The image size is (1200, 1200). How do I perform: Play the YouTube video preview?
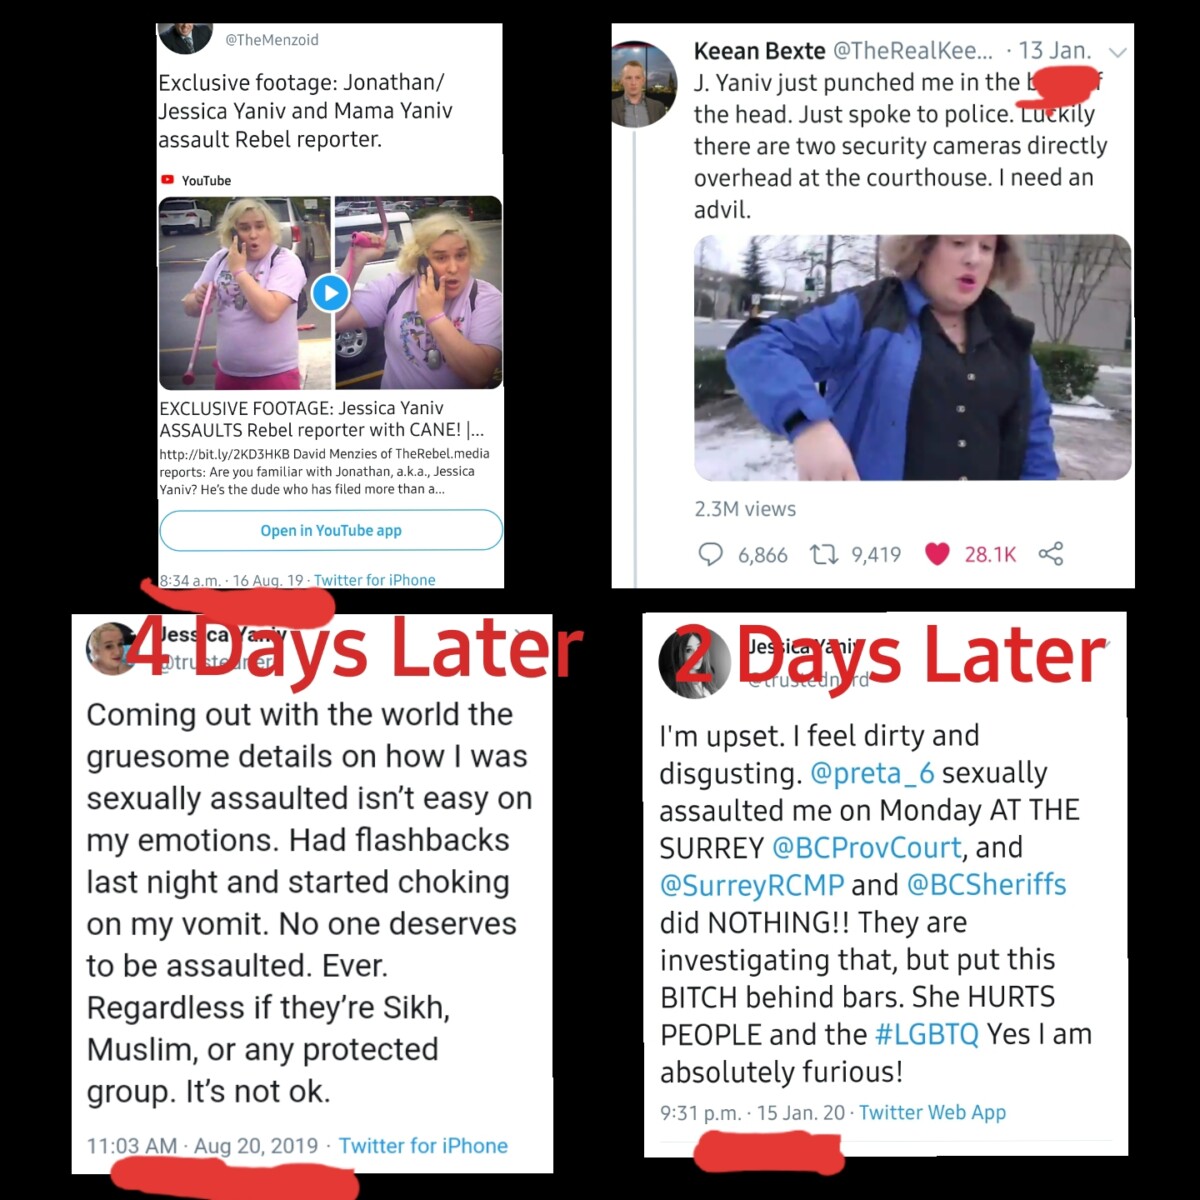(x=330, y=293)
